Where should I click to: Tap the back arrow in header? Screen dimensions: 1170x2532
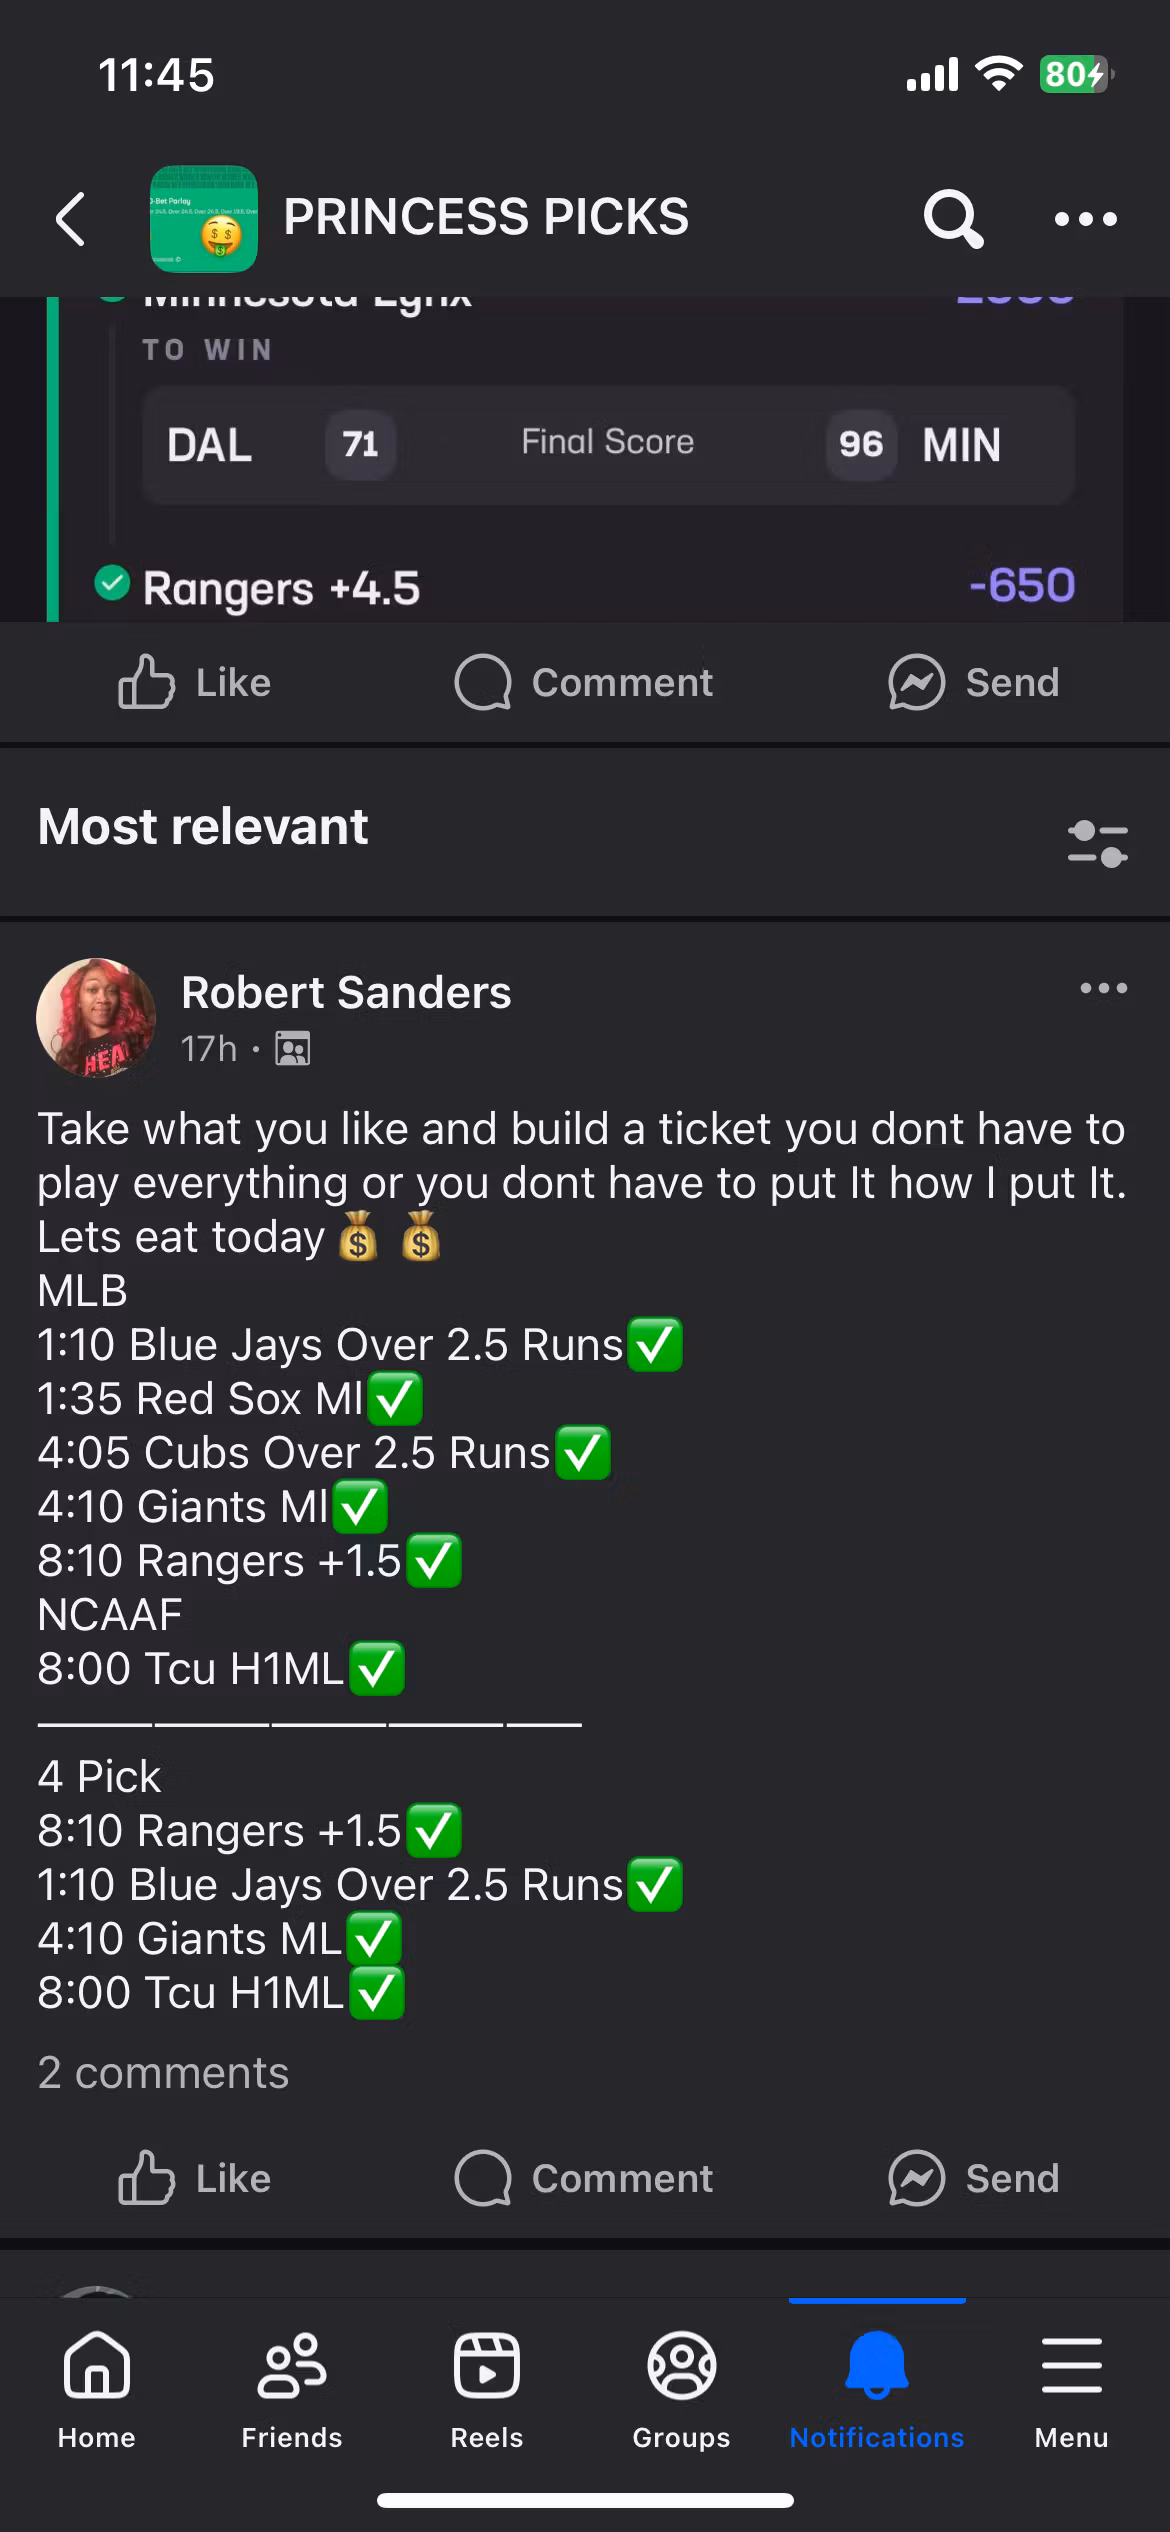[70, 219]
